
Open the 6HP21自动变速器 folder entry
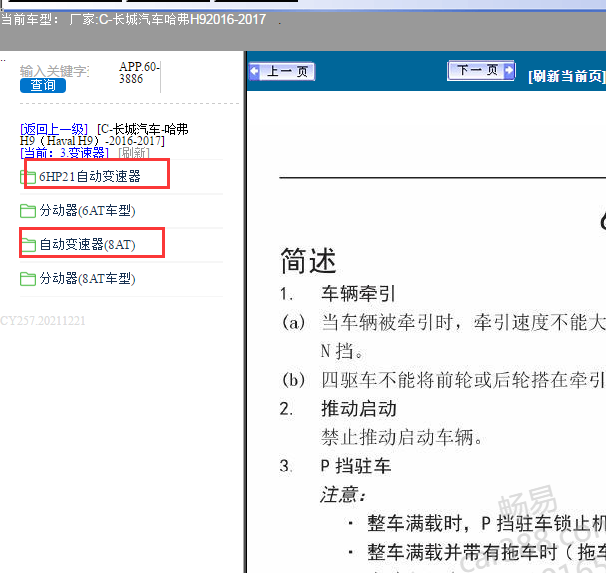tap(90, 177)
